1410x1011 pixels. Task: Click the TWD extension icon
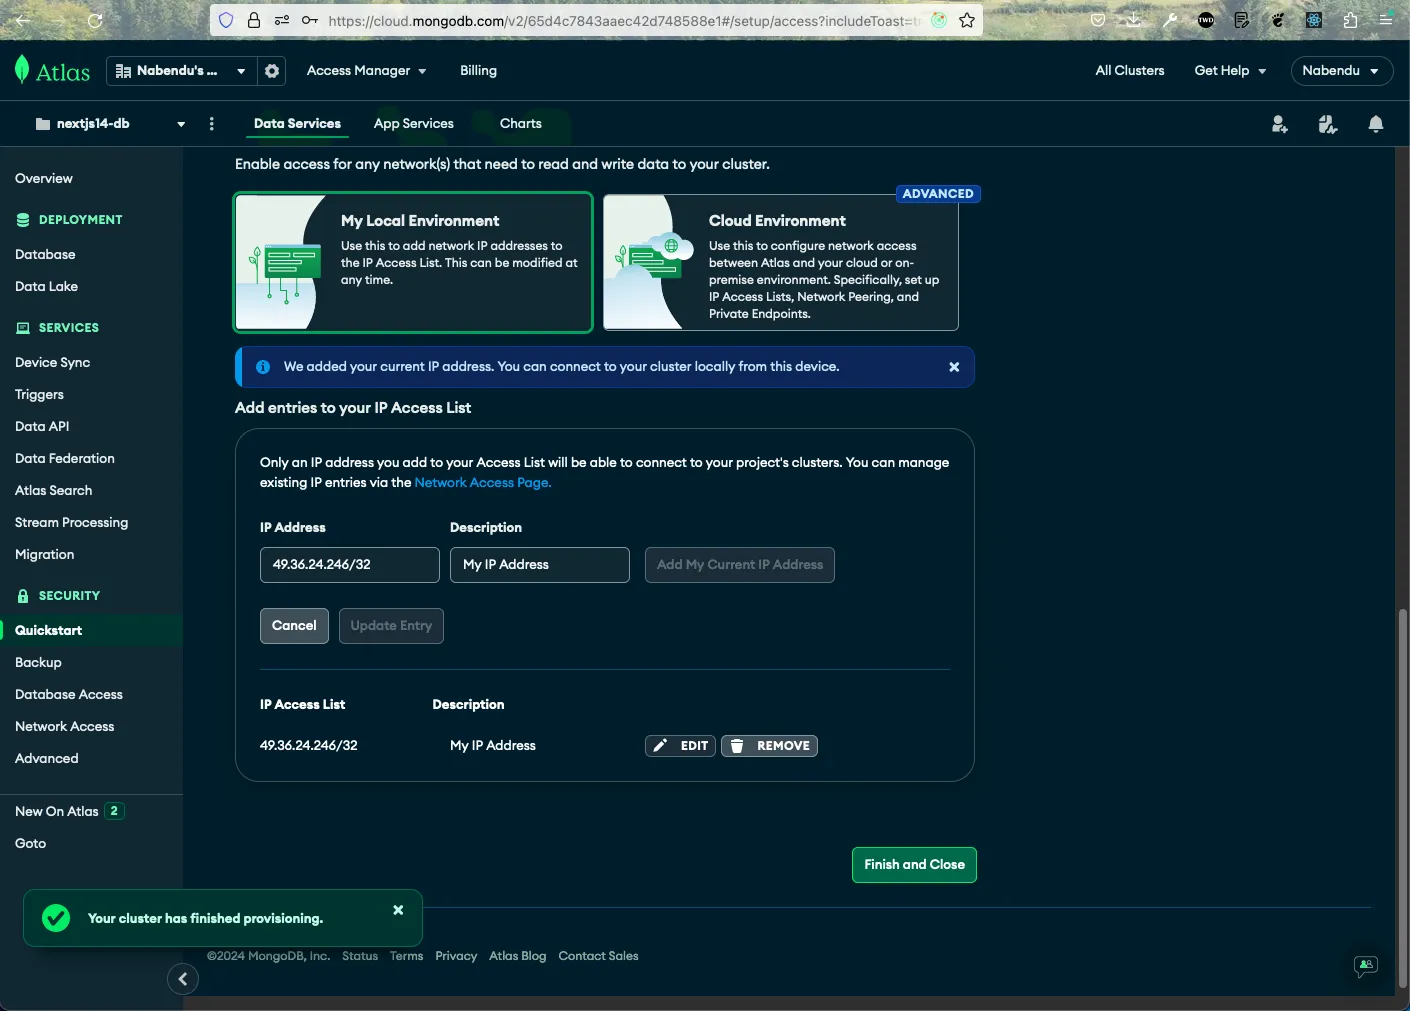point(1206,20)
